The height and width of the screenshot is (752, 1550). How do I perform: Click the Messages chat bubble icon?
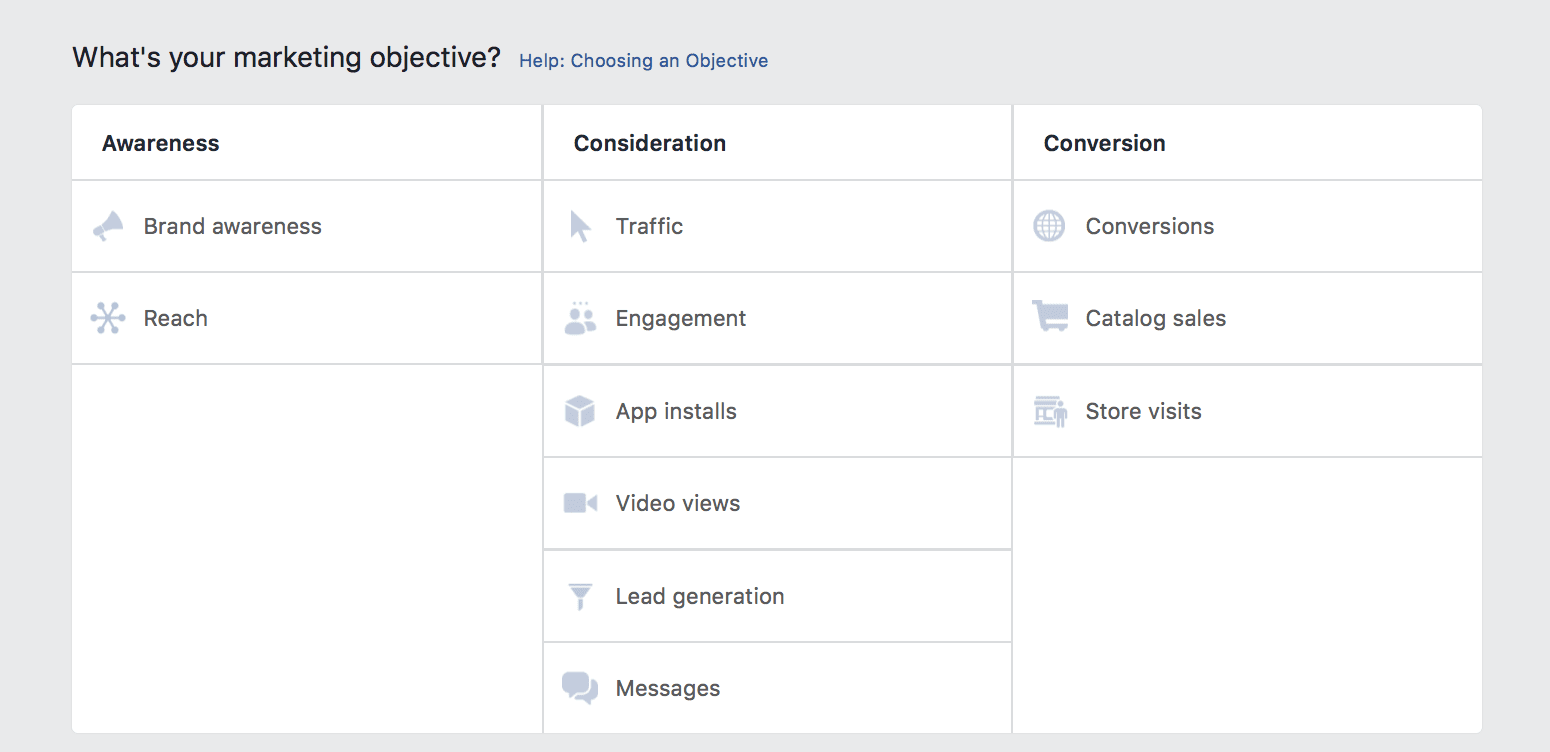(580, 688)
